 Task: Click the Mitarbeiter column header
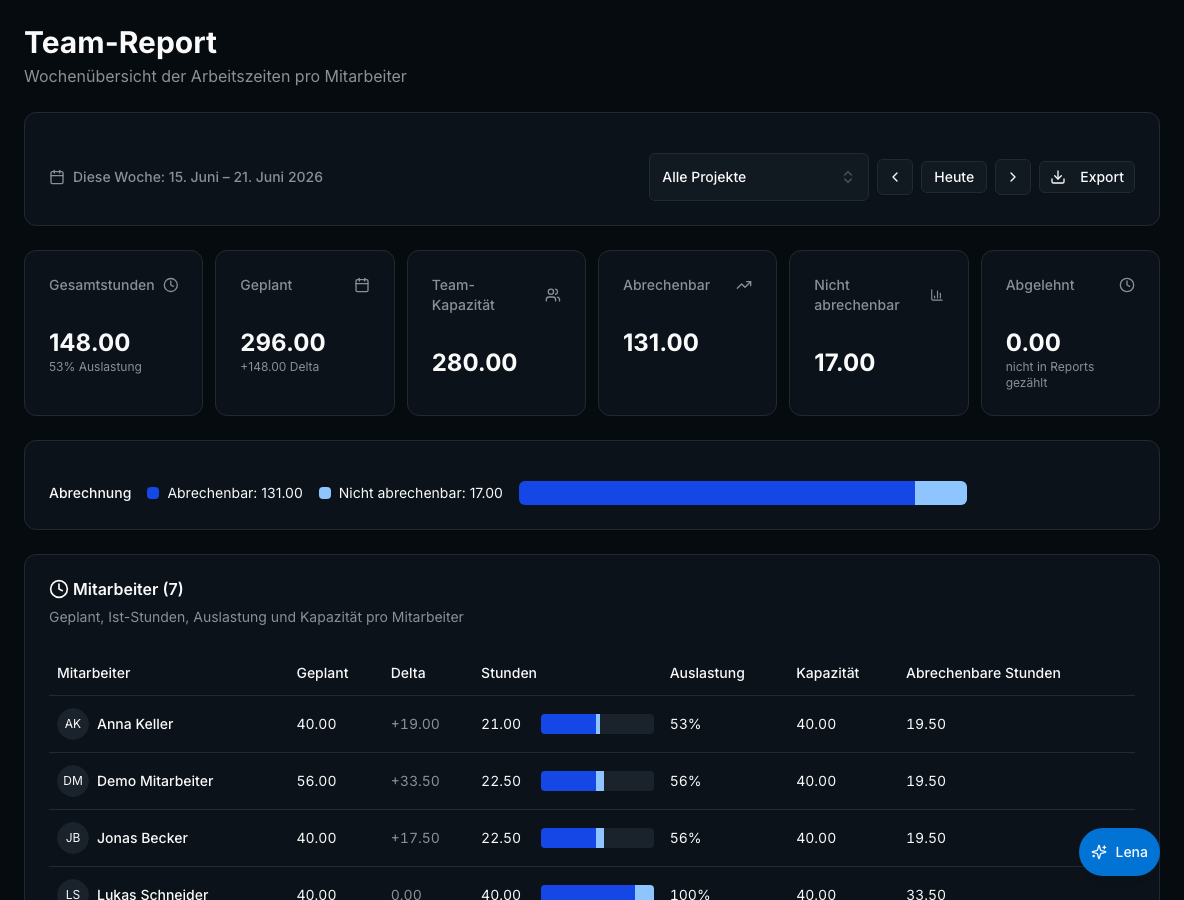click(94, 673)
